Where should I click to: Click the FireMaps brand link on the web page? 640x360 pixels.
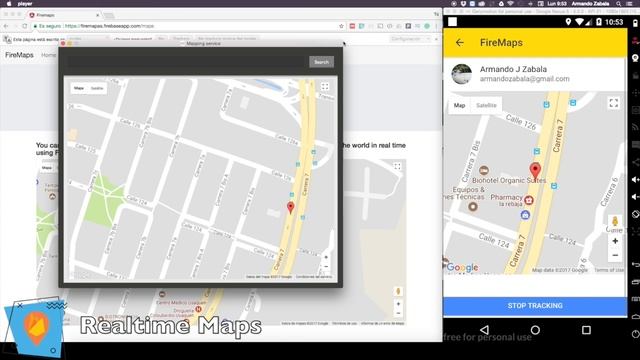coord(19,55)
